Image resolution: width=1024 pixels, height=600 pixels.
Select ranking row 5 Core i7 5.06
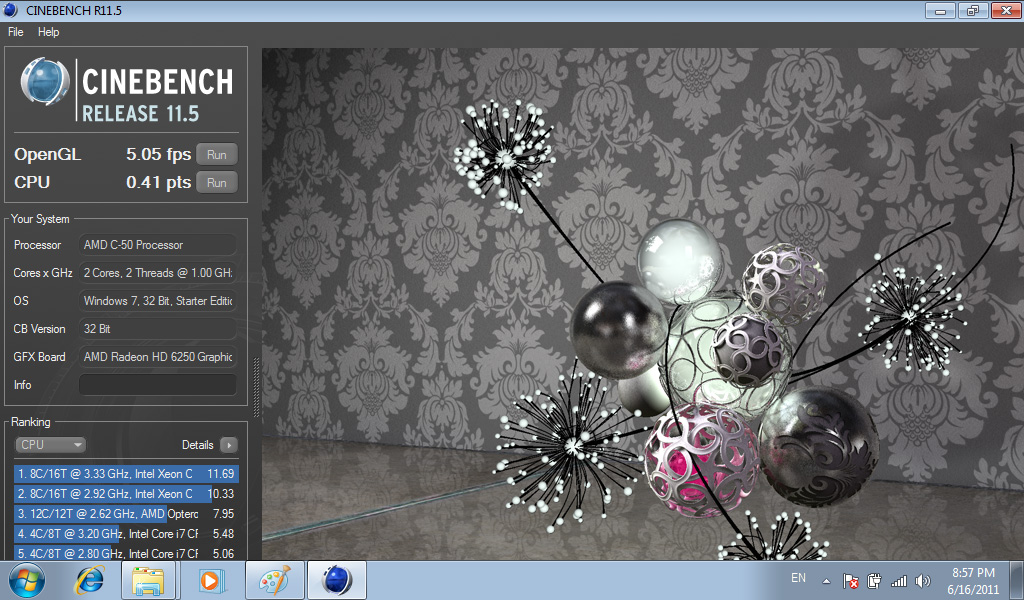coord(126,553)
